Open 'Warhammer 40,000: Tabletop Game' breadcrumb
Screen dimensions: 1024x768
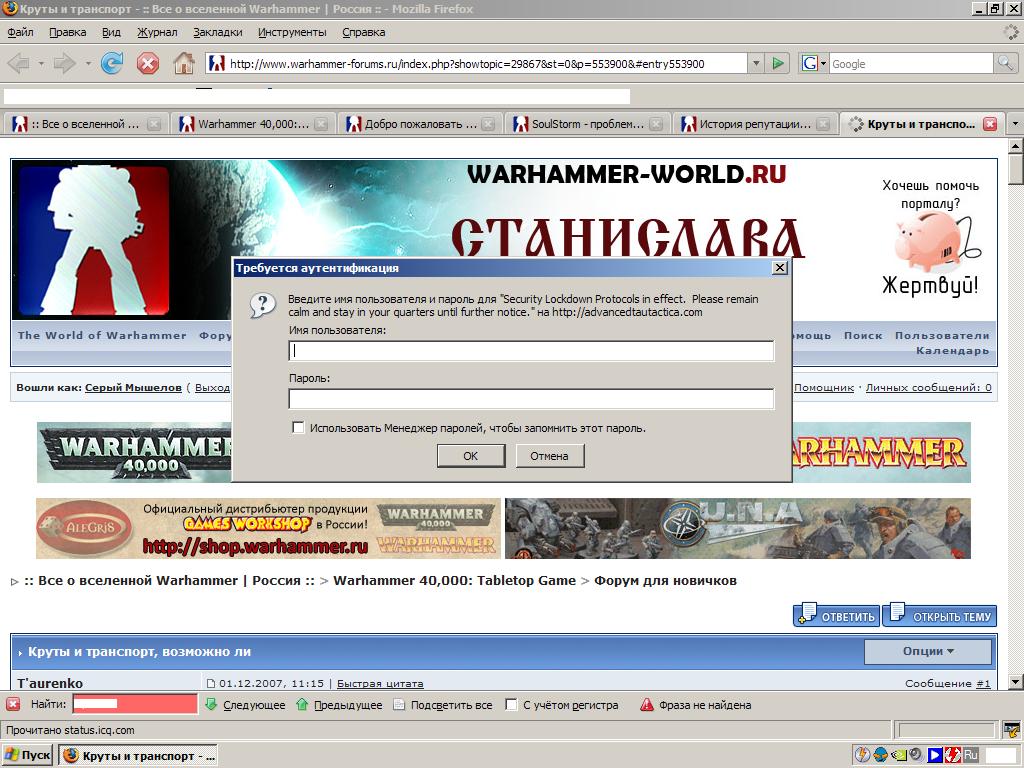[x=455, y=581]
